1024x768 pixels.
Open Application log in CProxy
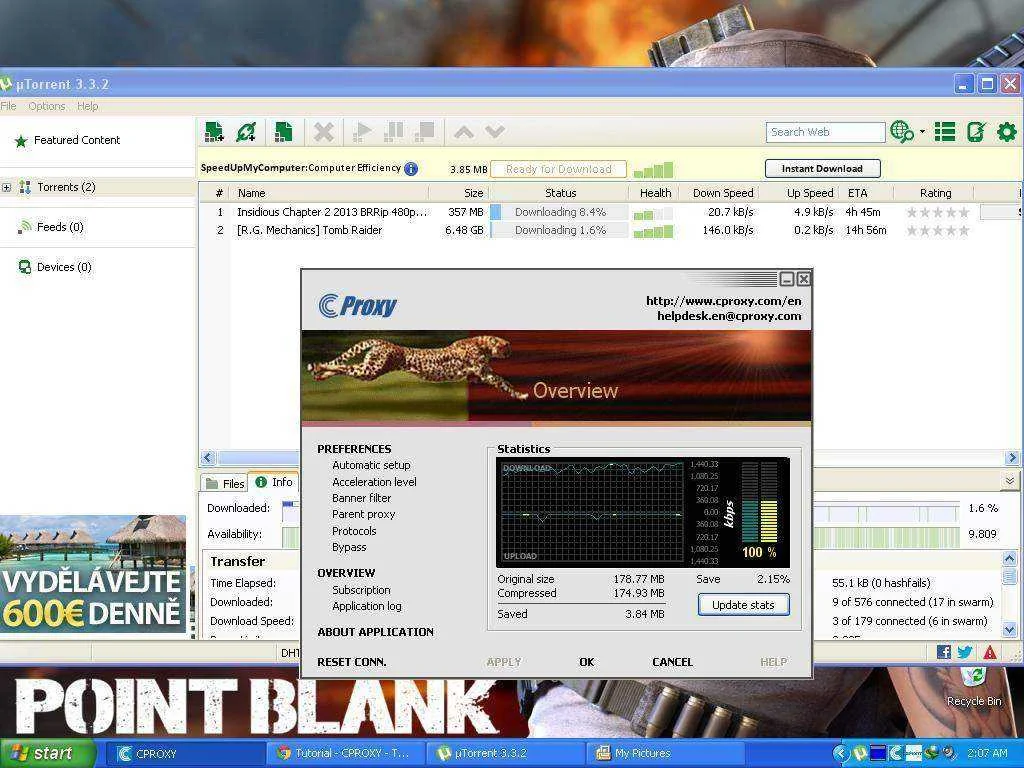pyautogui.click(x=366, y=606)
